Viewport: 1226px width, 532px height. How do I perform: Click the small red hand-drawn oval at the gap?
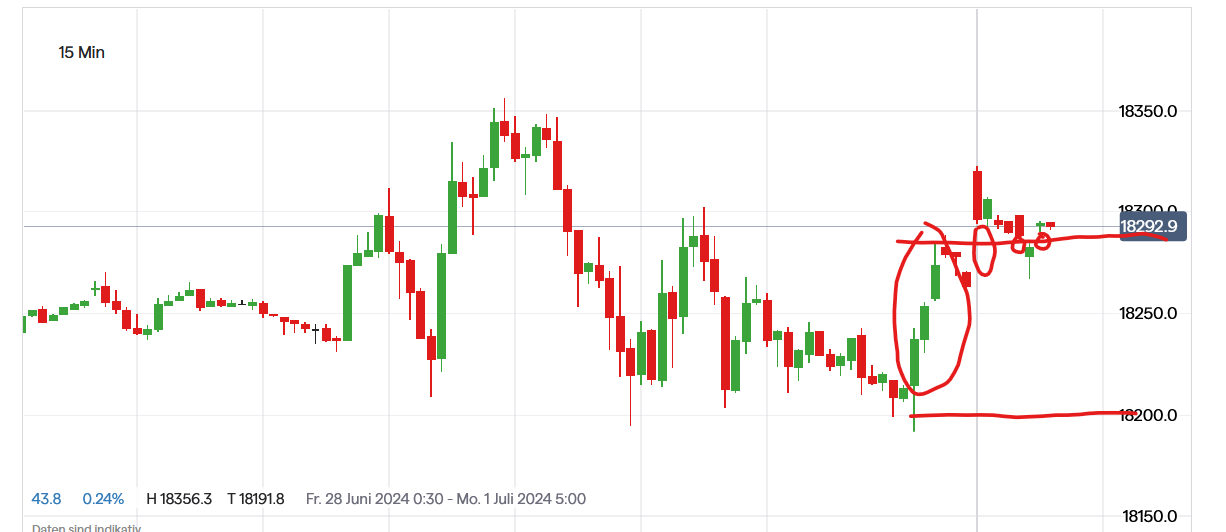(985, 250)
